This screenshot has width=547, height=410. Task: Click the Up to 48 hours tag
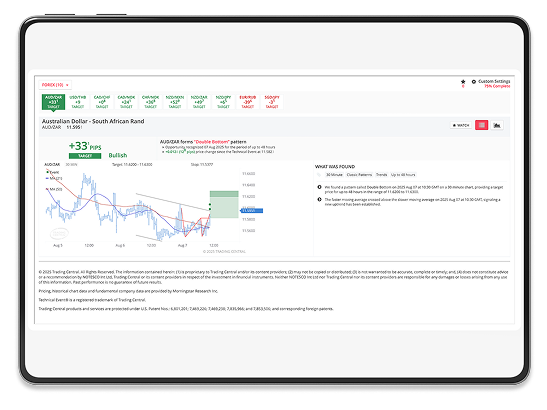[x=403, y=175]
